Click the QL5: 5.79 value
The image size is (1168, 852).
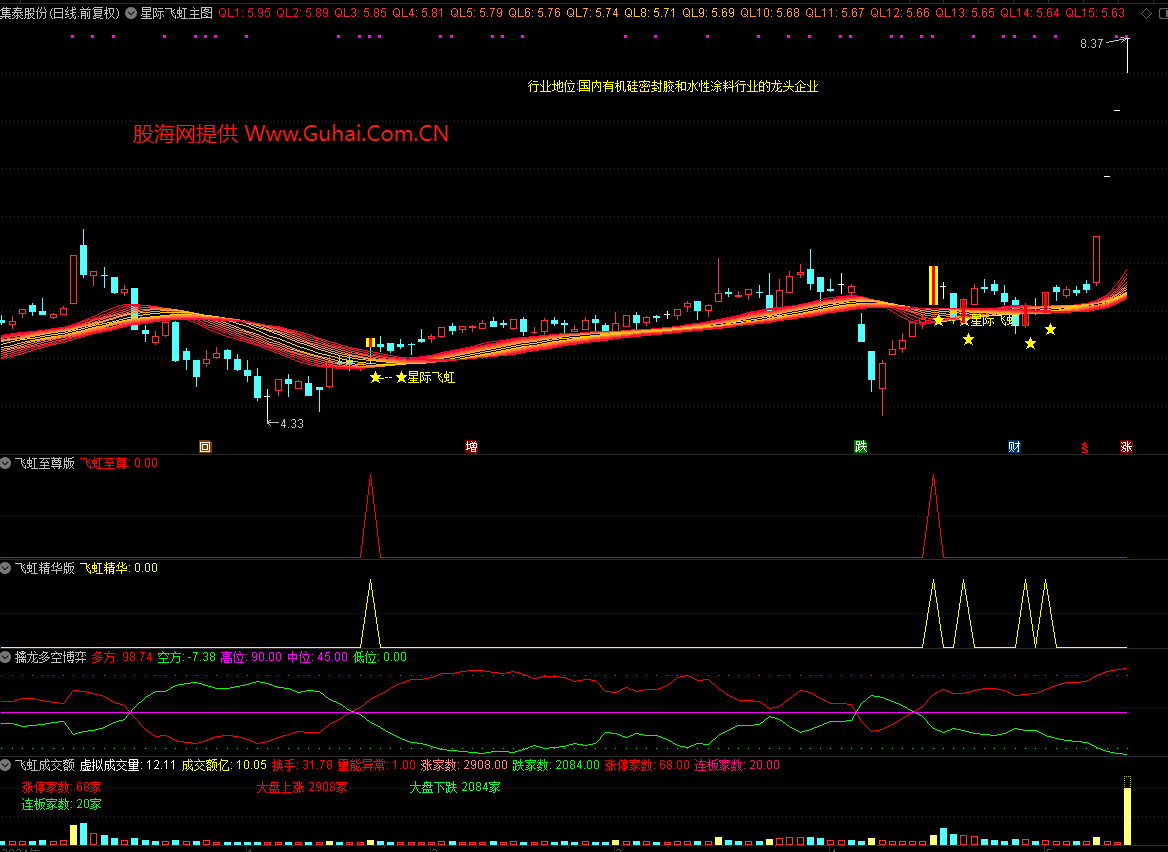(476, 13)
